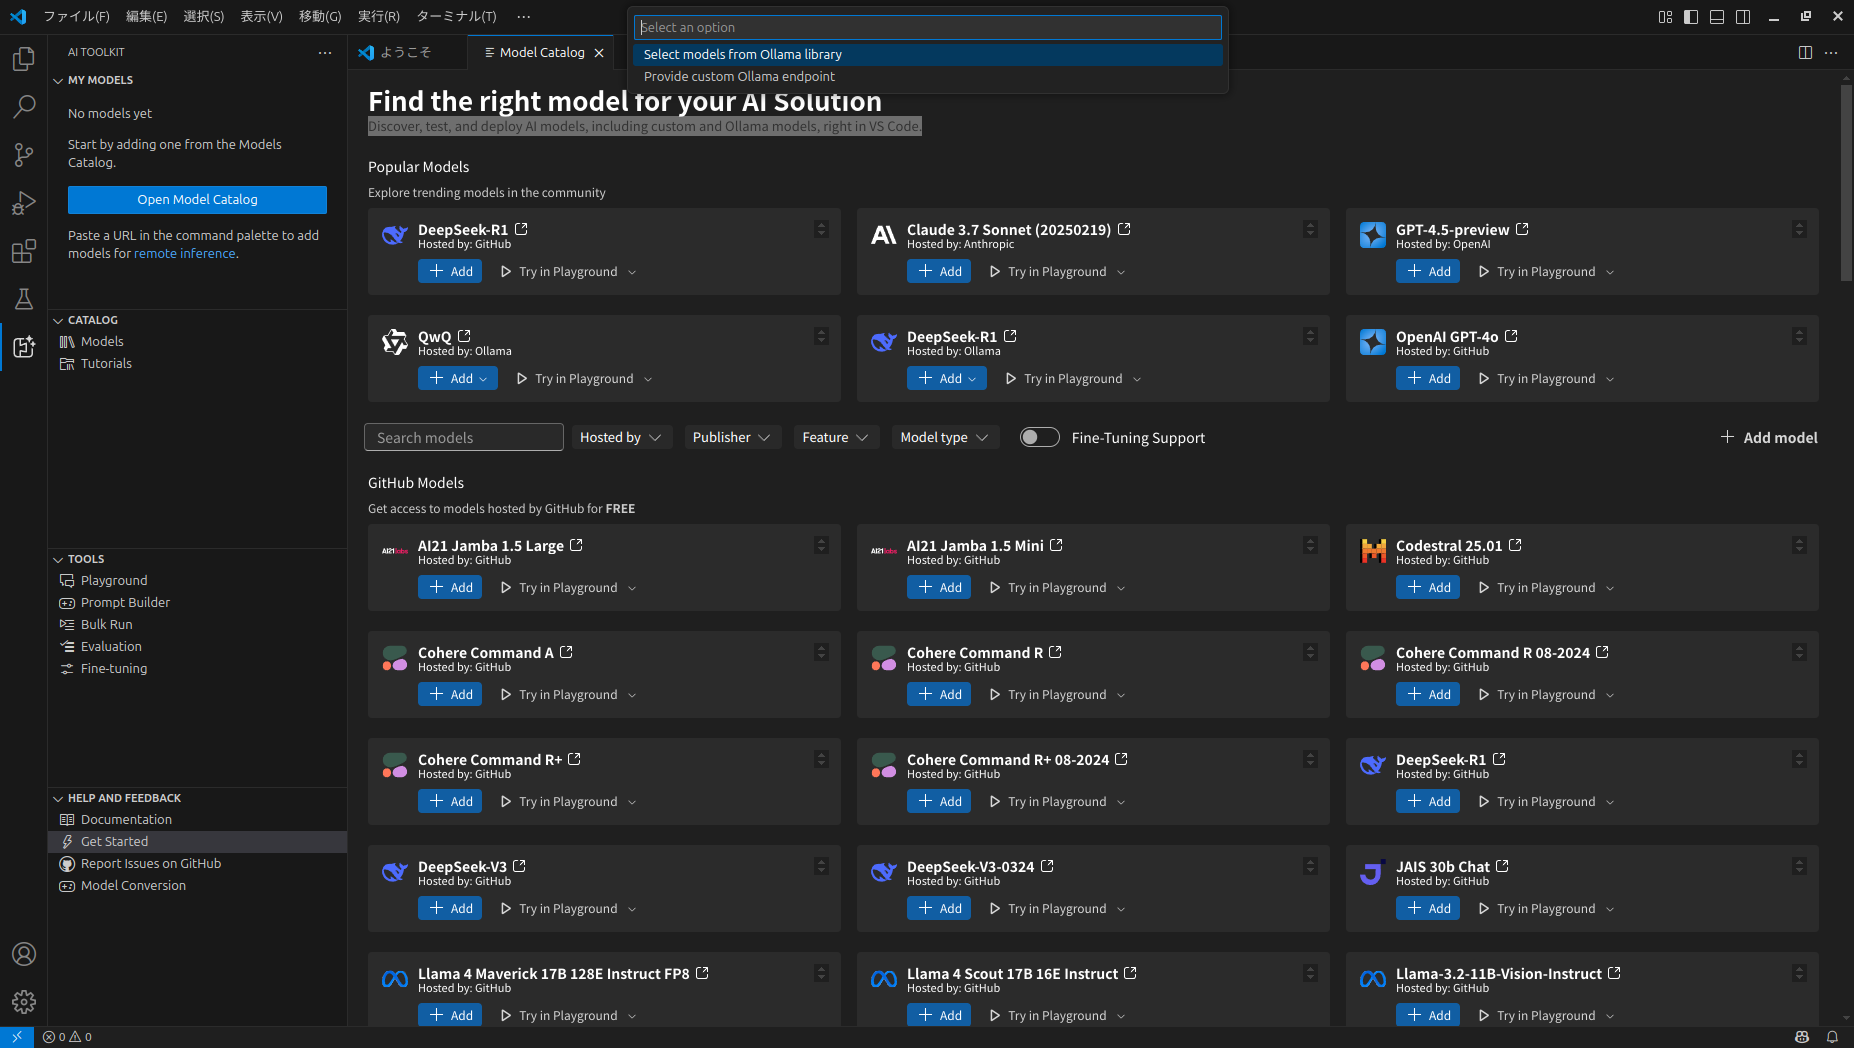Open external link icon for GPT-4.5-preview

pos(1522,229)
